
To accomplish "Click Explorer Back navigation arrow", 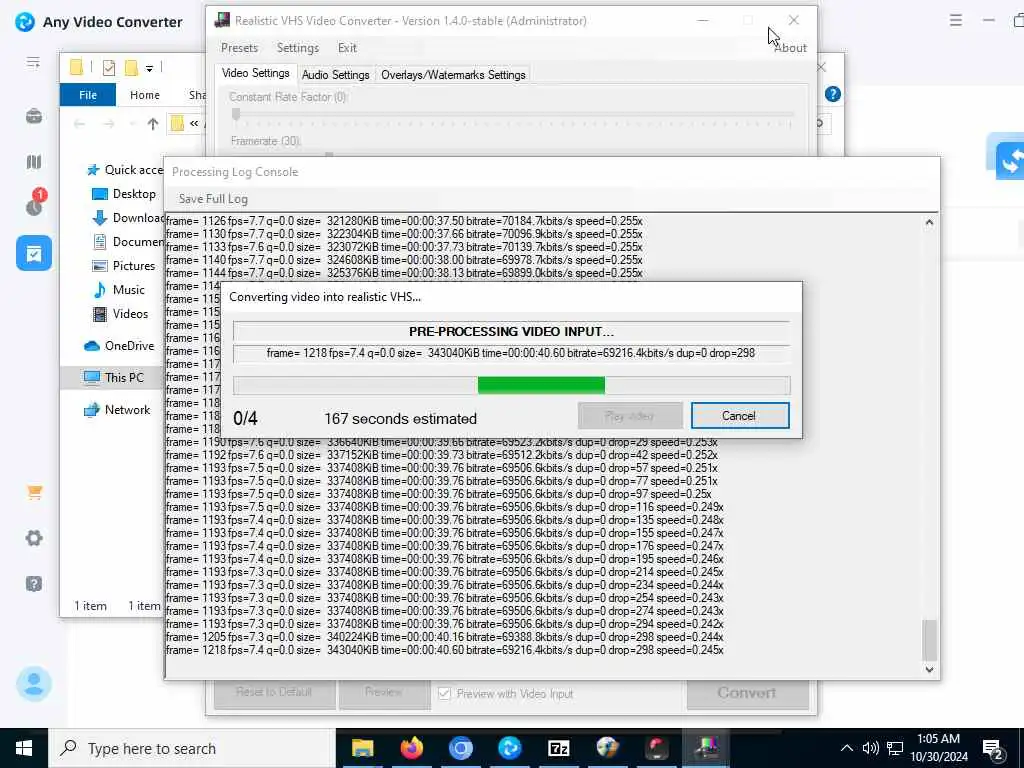I will (x=80, y=123).
